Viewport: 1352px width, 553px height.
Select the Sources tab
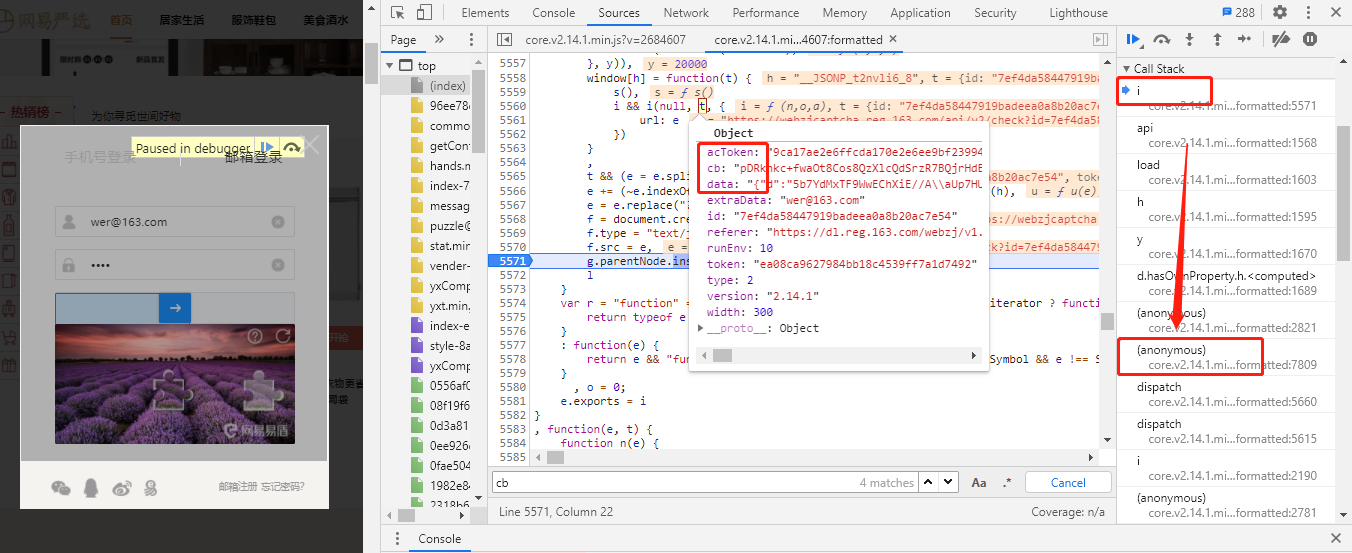pyautogui.click(x=619, y=13)
